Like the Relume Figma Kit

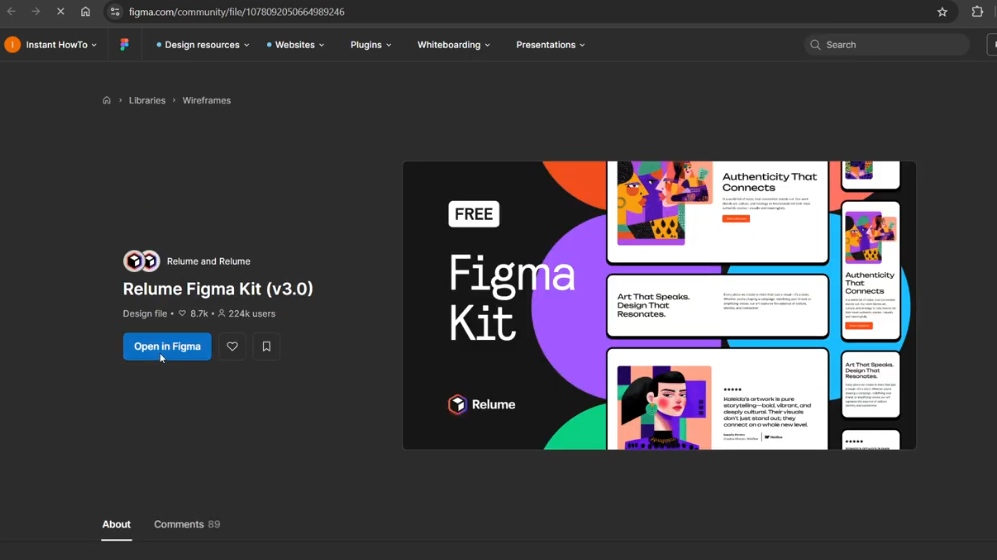pyautogui.click(x=232, y=346)
